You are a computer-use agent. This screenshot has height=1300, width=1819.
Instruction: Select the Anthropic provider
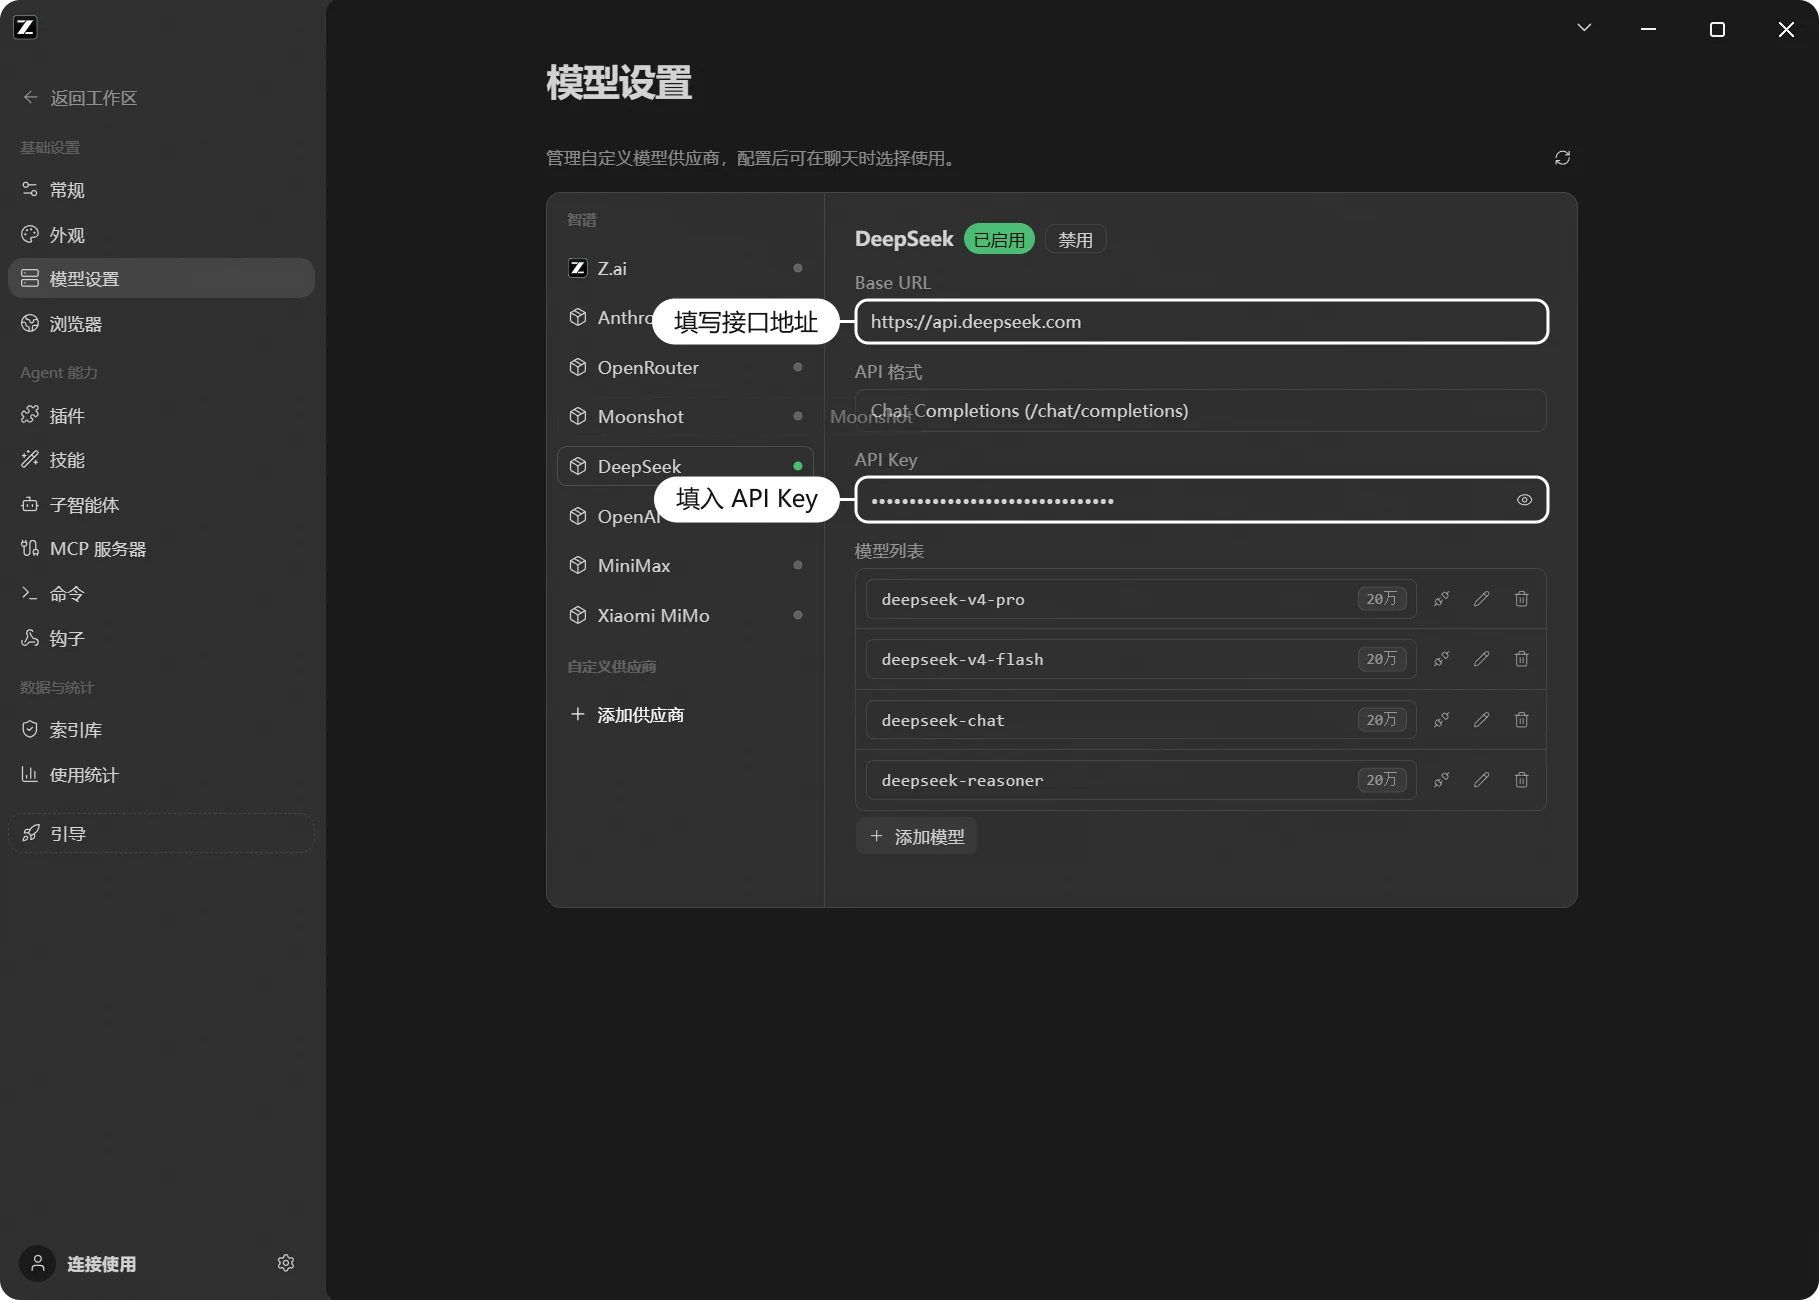685,317
